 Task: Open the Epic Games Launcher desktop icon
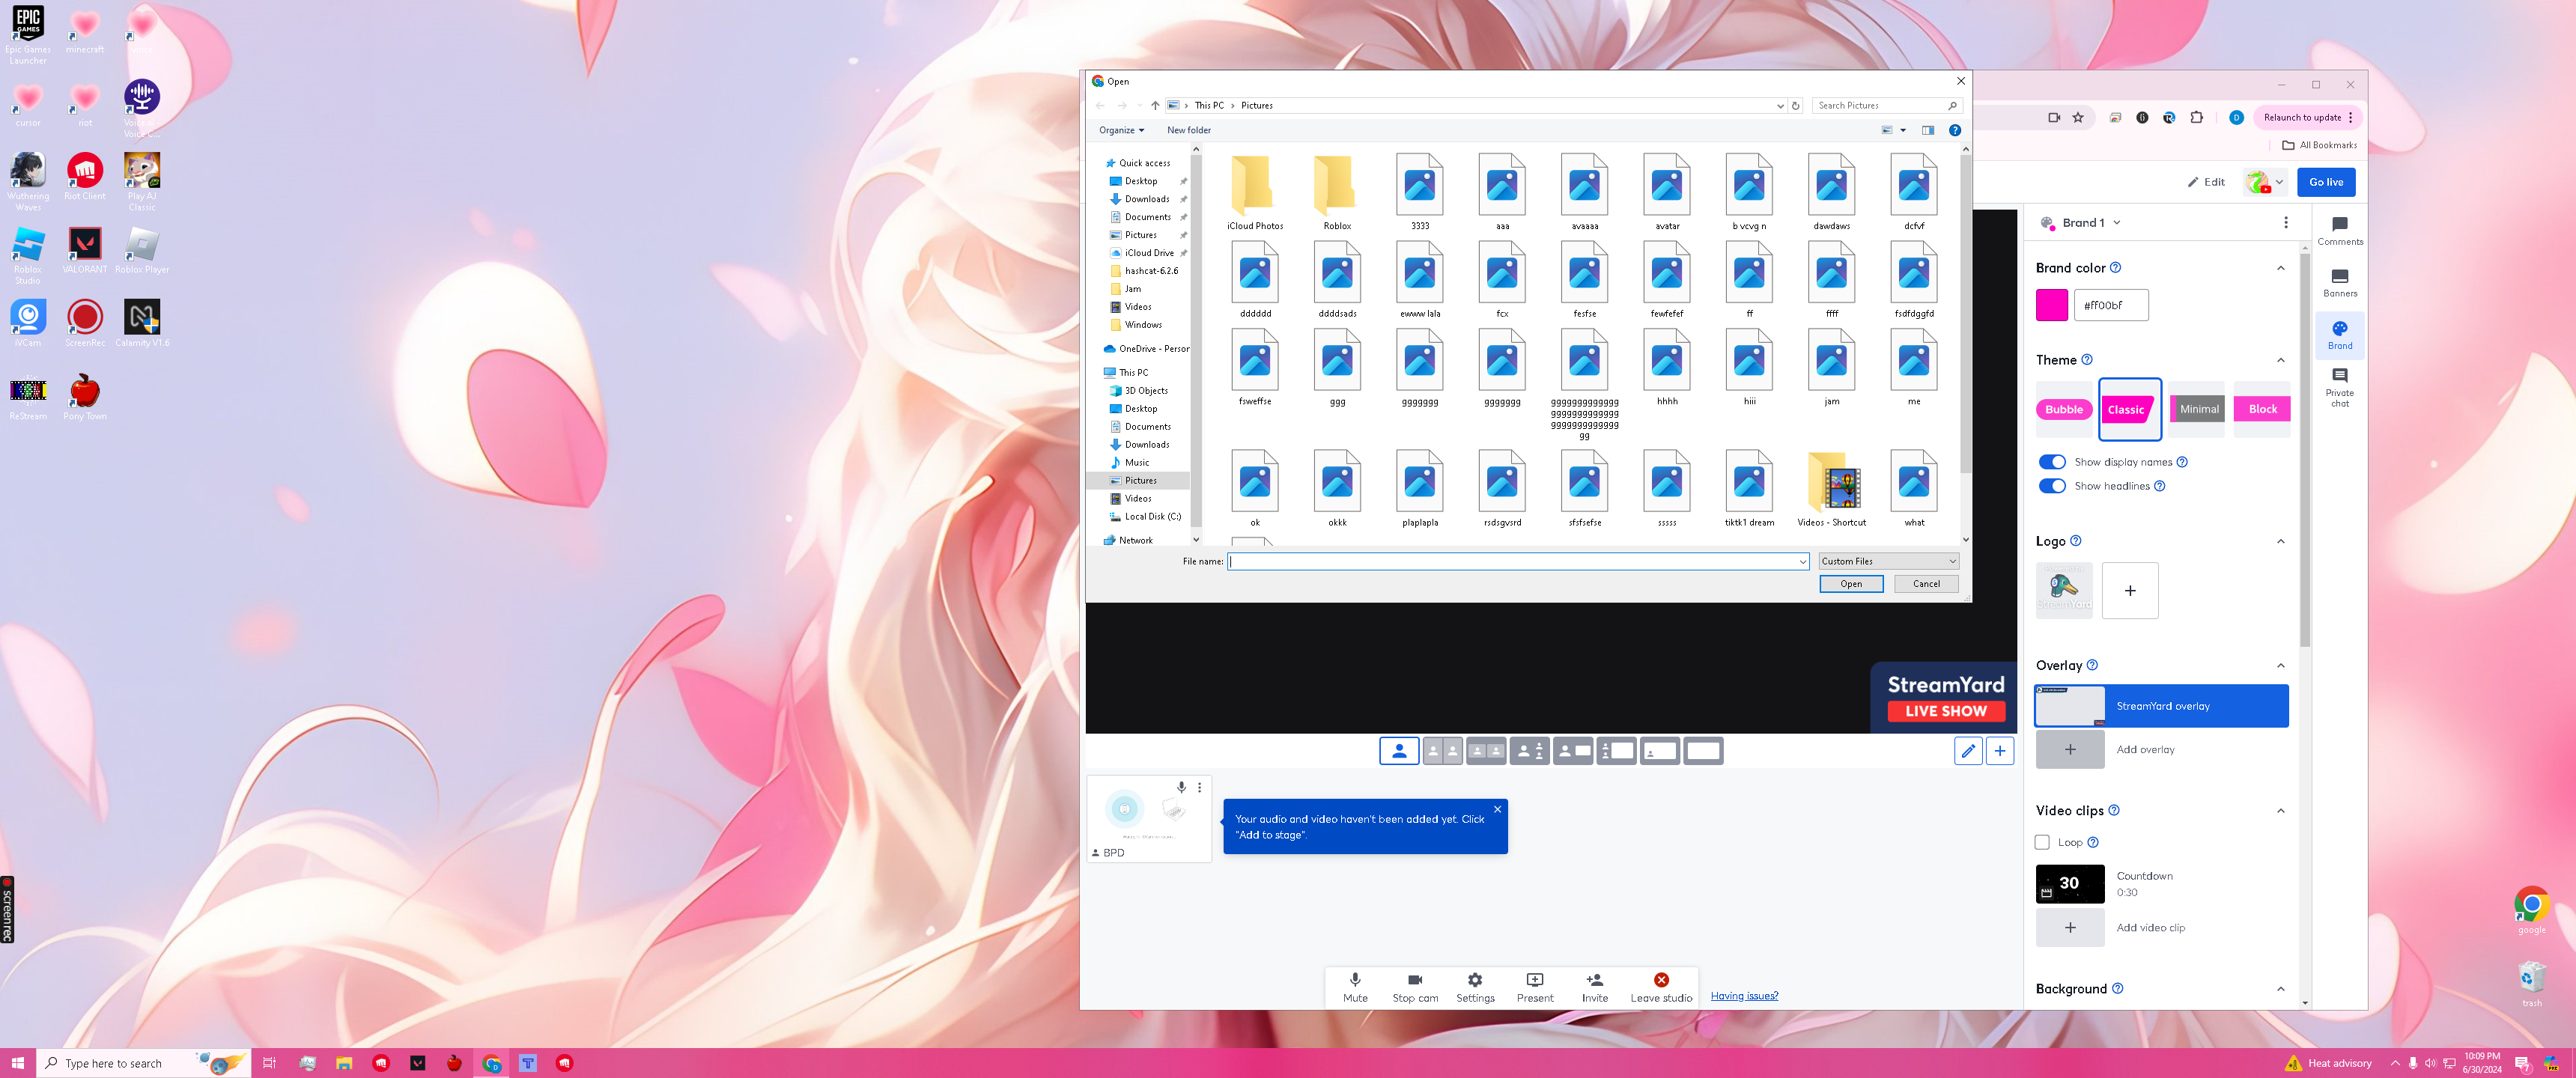click(x=28, y=35)
